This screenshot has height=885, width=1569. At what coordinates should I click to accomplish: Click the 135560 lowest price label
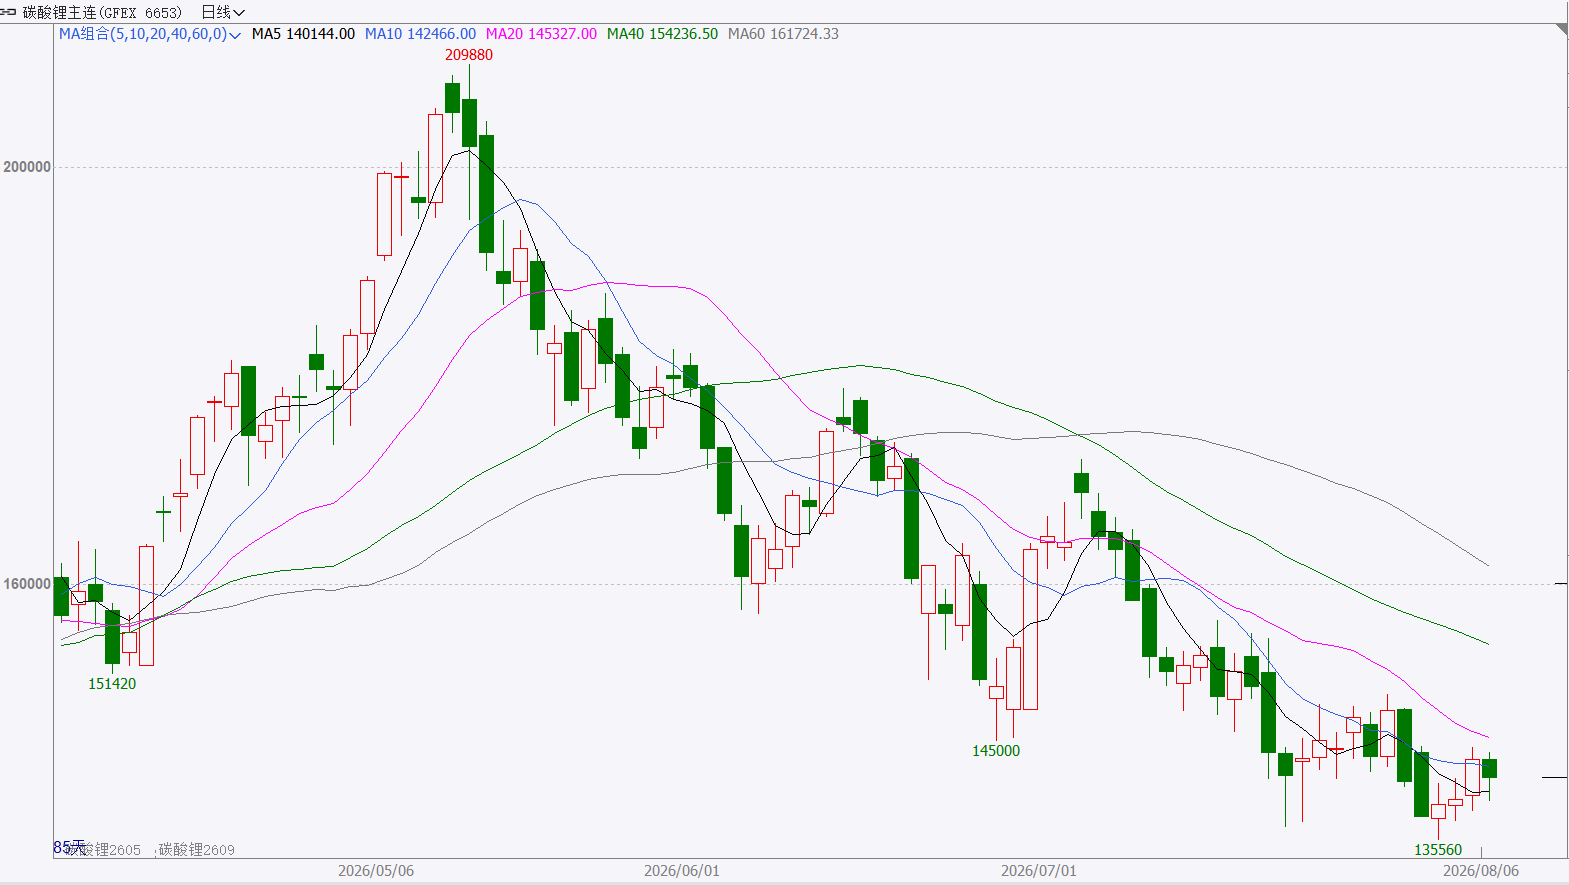click(x=1438, y=850)
